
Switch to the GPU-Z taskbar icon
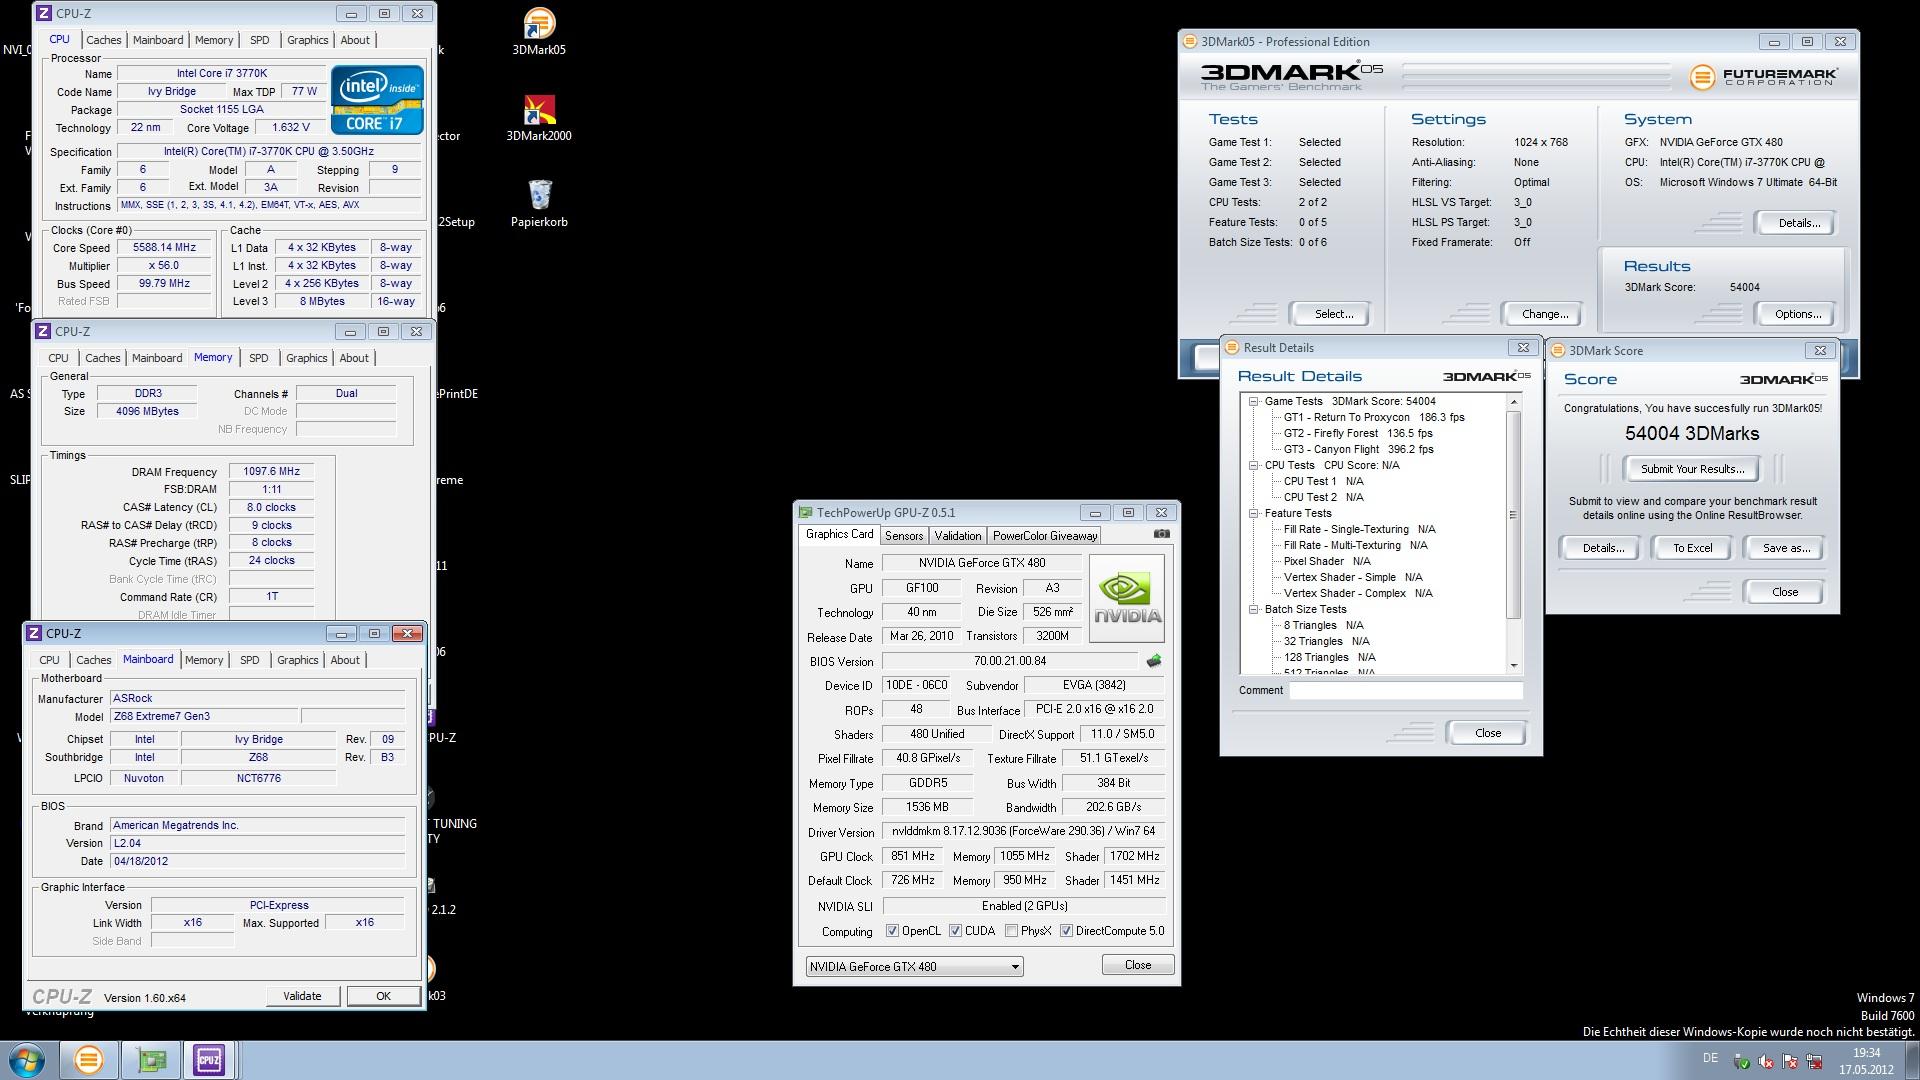coord(151,1060)
